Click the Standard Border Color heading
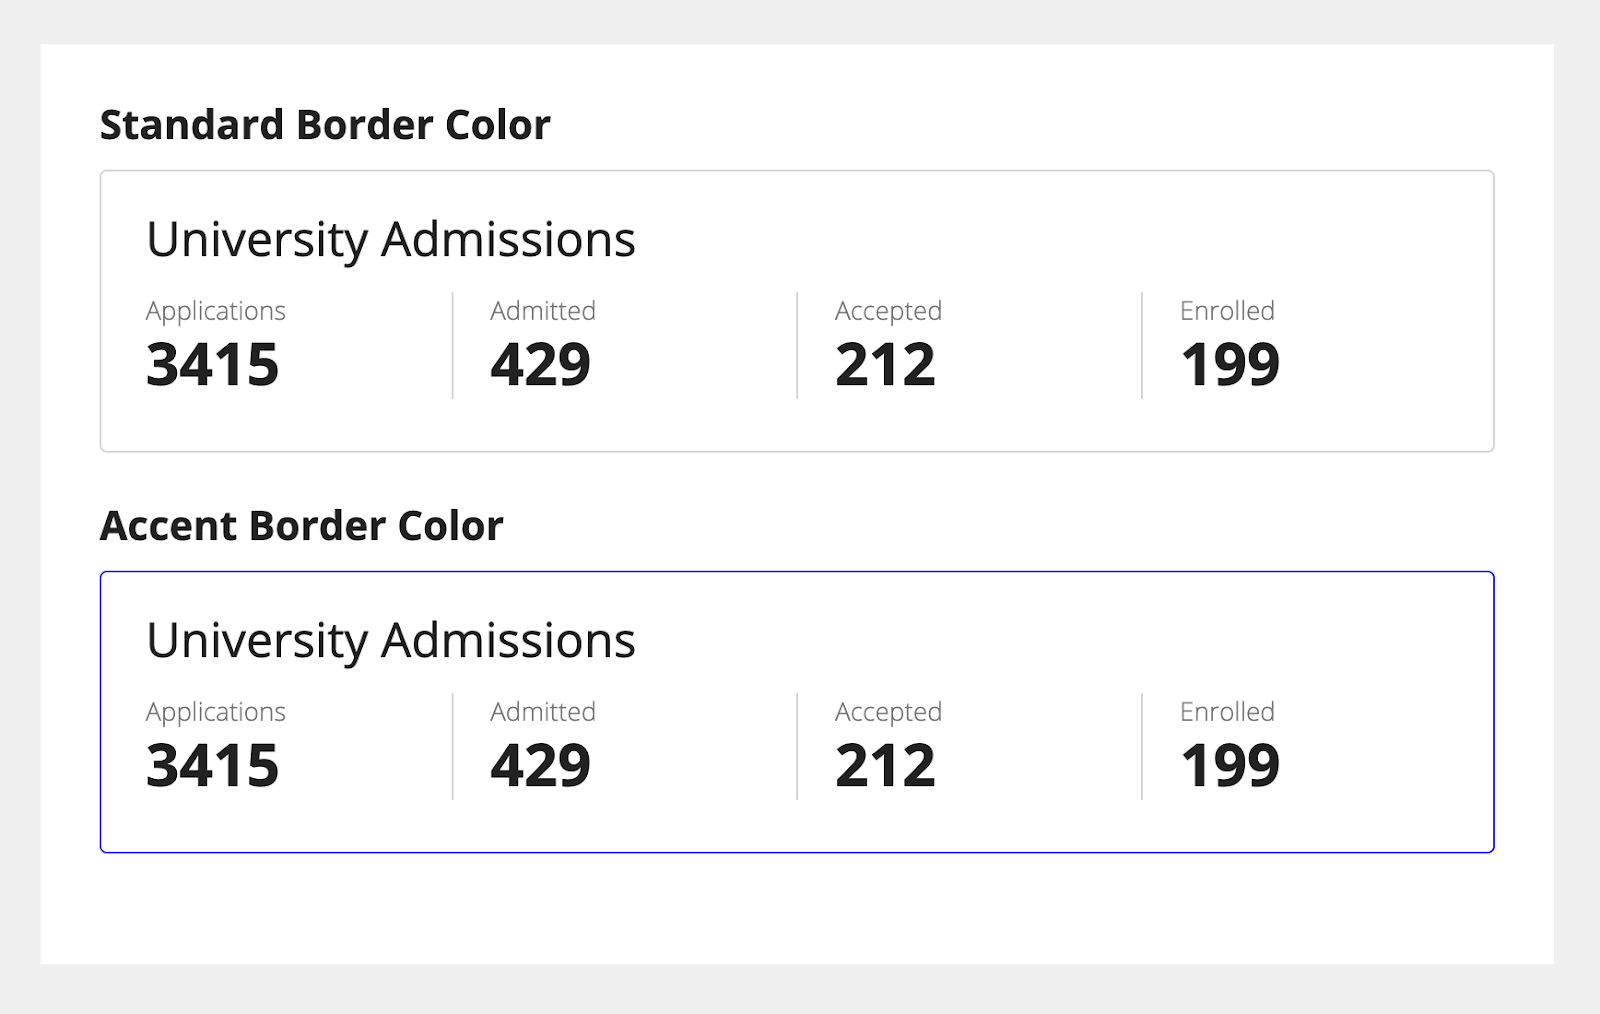The image size is (1600, 1014). click(324, 124)
